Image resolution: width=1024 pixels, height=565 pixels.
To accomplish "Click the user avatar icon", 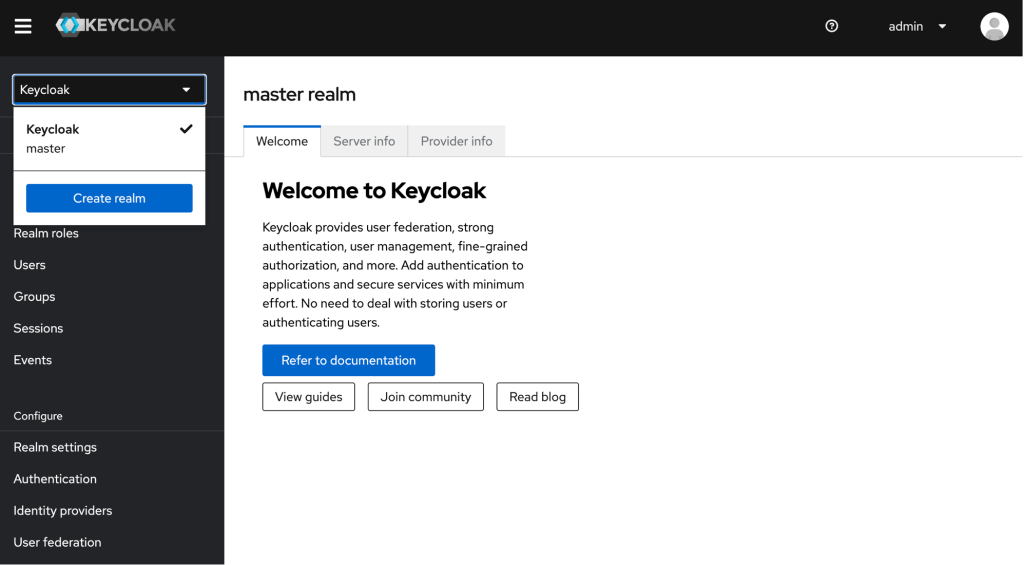I will pyautogui.click(x=994, y=27).
